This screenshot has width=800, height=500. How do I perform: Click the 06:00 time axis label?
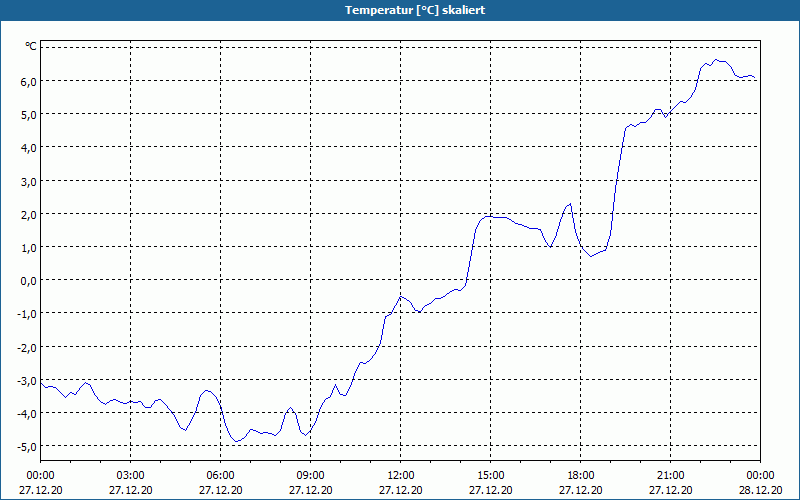click(220, 476)
